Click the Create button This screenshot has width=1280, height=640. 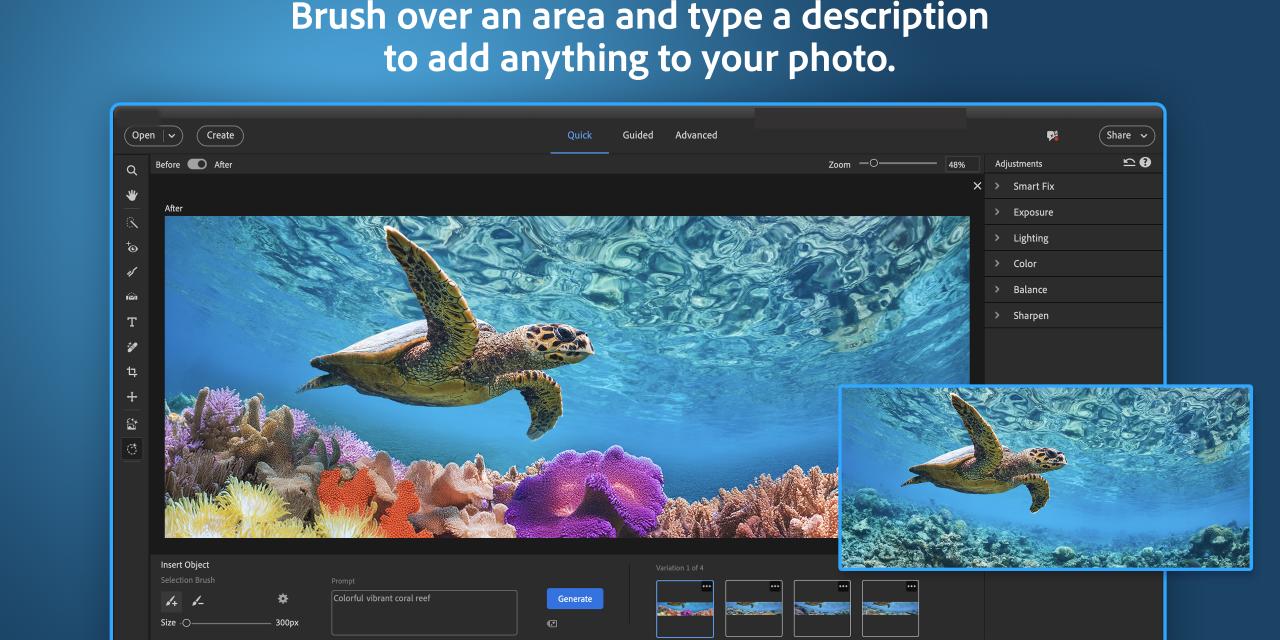pos(220,135)
